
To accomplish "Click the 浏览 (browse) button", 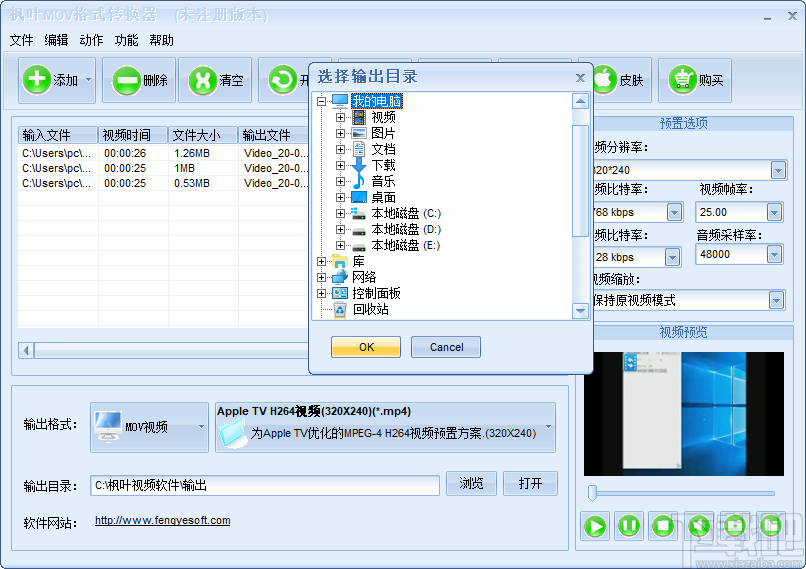I will pos(471,483).
